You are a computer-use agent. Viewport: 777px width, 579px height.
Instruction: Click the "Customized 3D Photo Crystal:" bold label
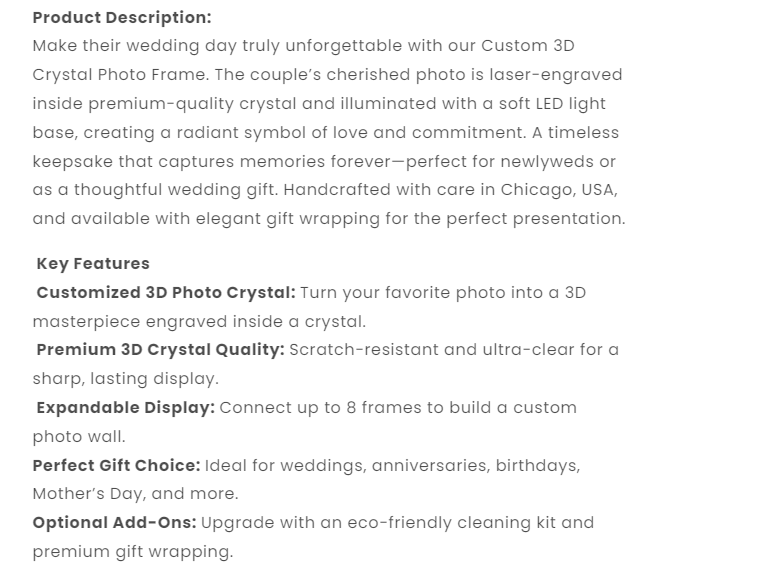coord(166,293)
